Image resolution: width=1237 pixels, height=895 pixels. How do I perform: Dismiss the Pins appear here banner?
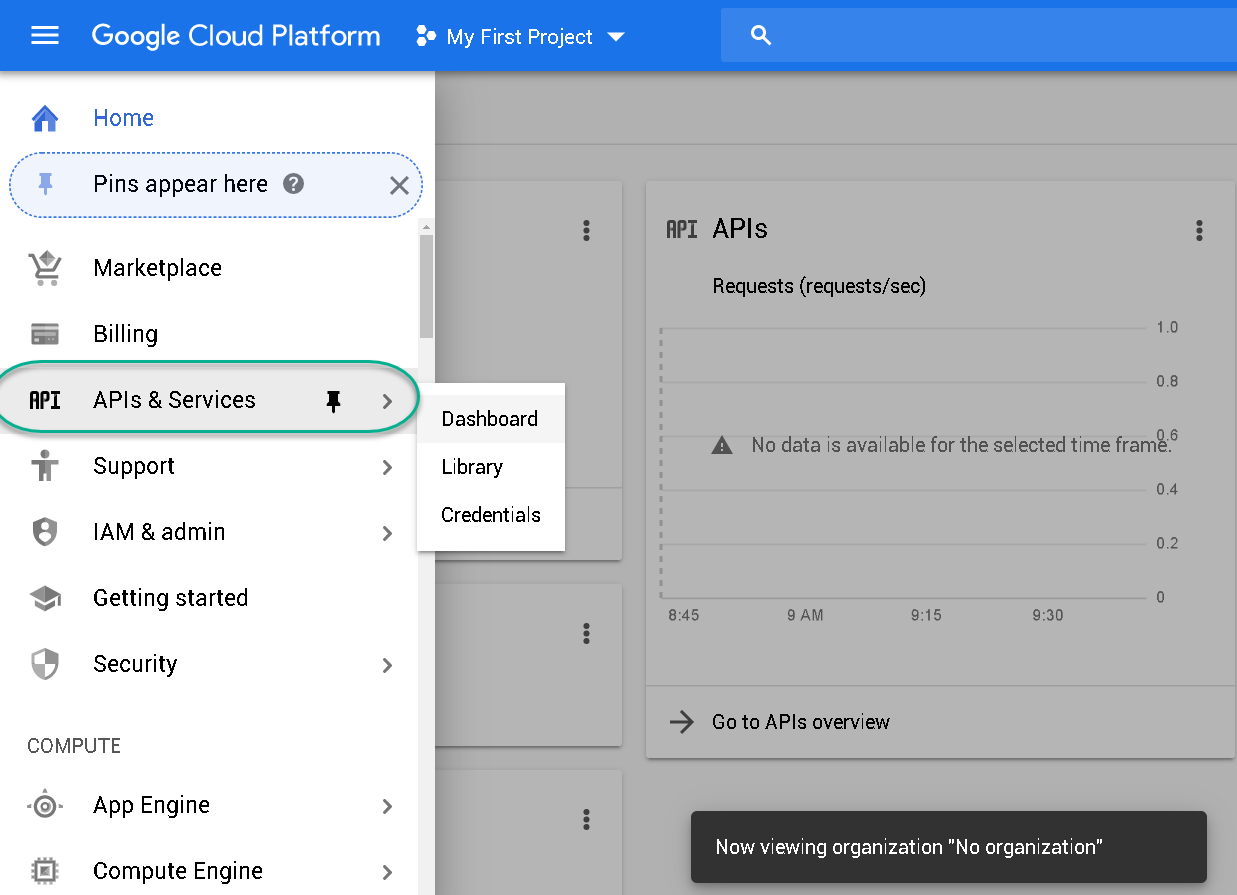pos(399,185)
